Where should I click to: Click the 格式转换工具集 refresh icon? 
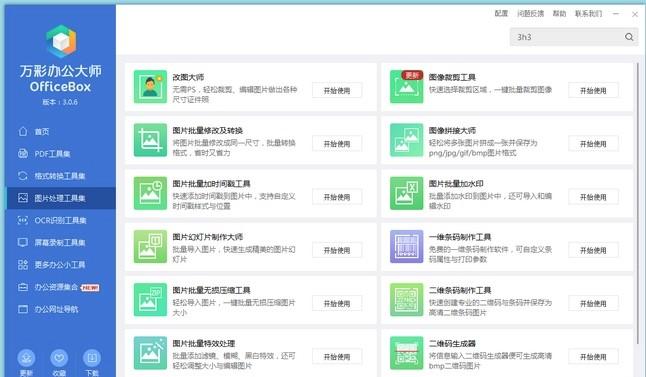click(x=23, y=176)
